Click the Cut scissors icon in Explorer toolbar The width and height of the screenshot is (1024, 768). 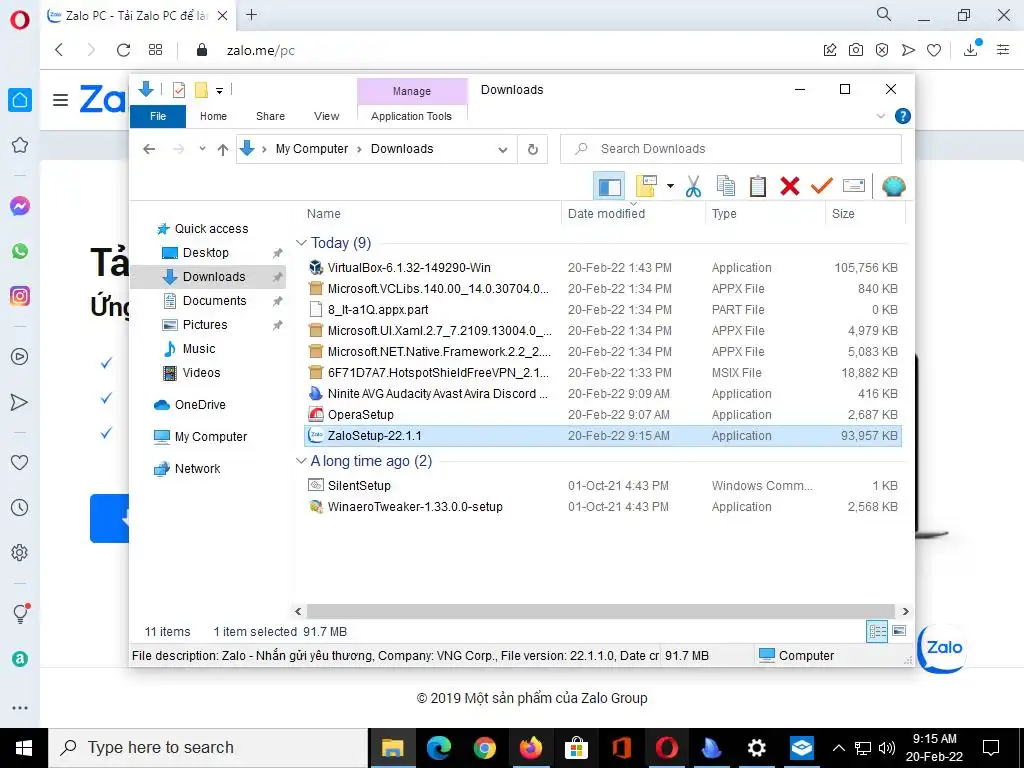[693, 187]
